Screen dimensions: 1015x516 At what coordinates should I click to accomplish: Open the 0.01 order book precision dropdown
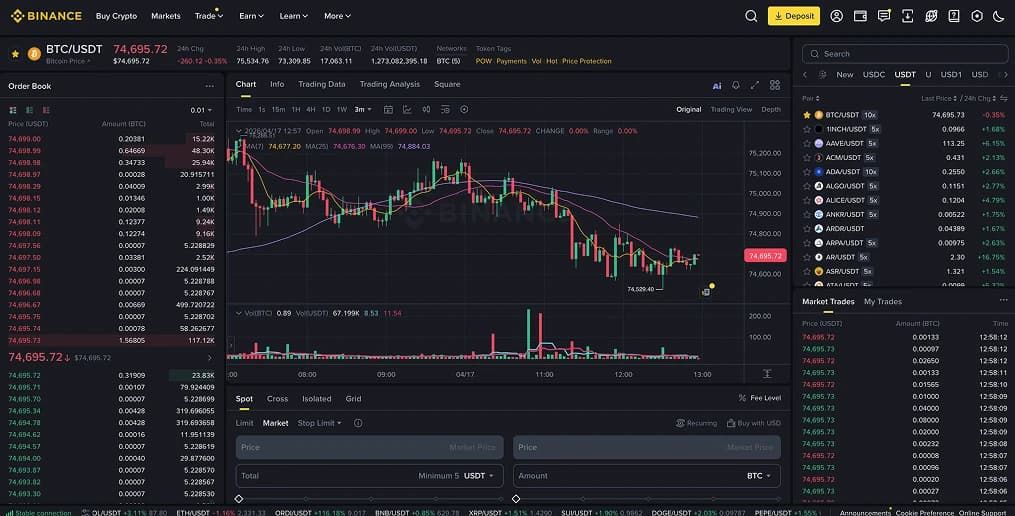tap(201, 110)
